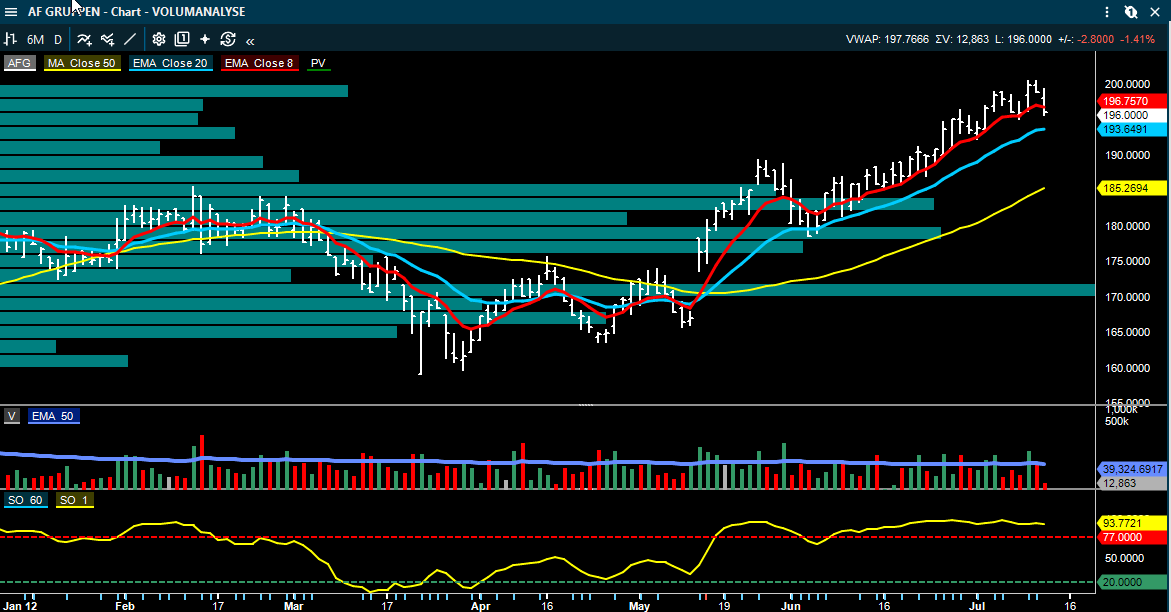This screenshot has height=612, width=1171.
Task: Open chart settings gear icon
Action: [x=158, y=39]
